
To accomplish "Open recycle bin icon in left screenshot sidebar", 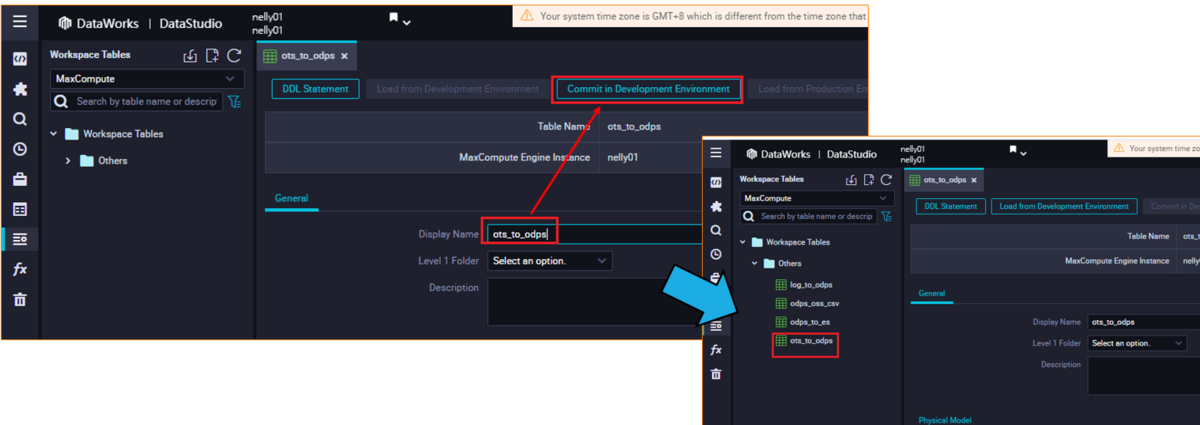I will (x=20, y=300).
